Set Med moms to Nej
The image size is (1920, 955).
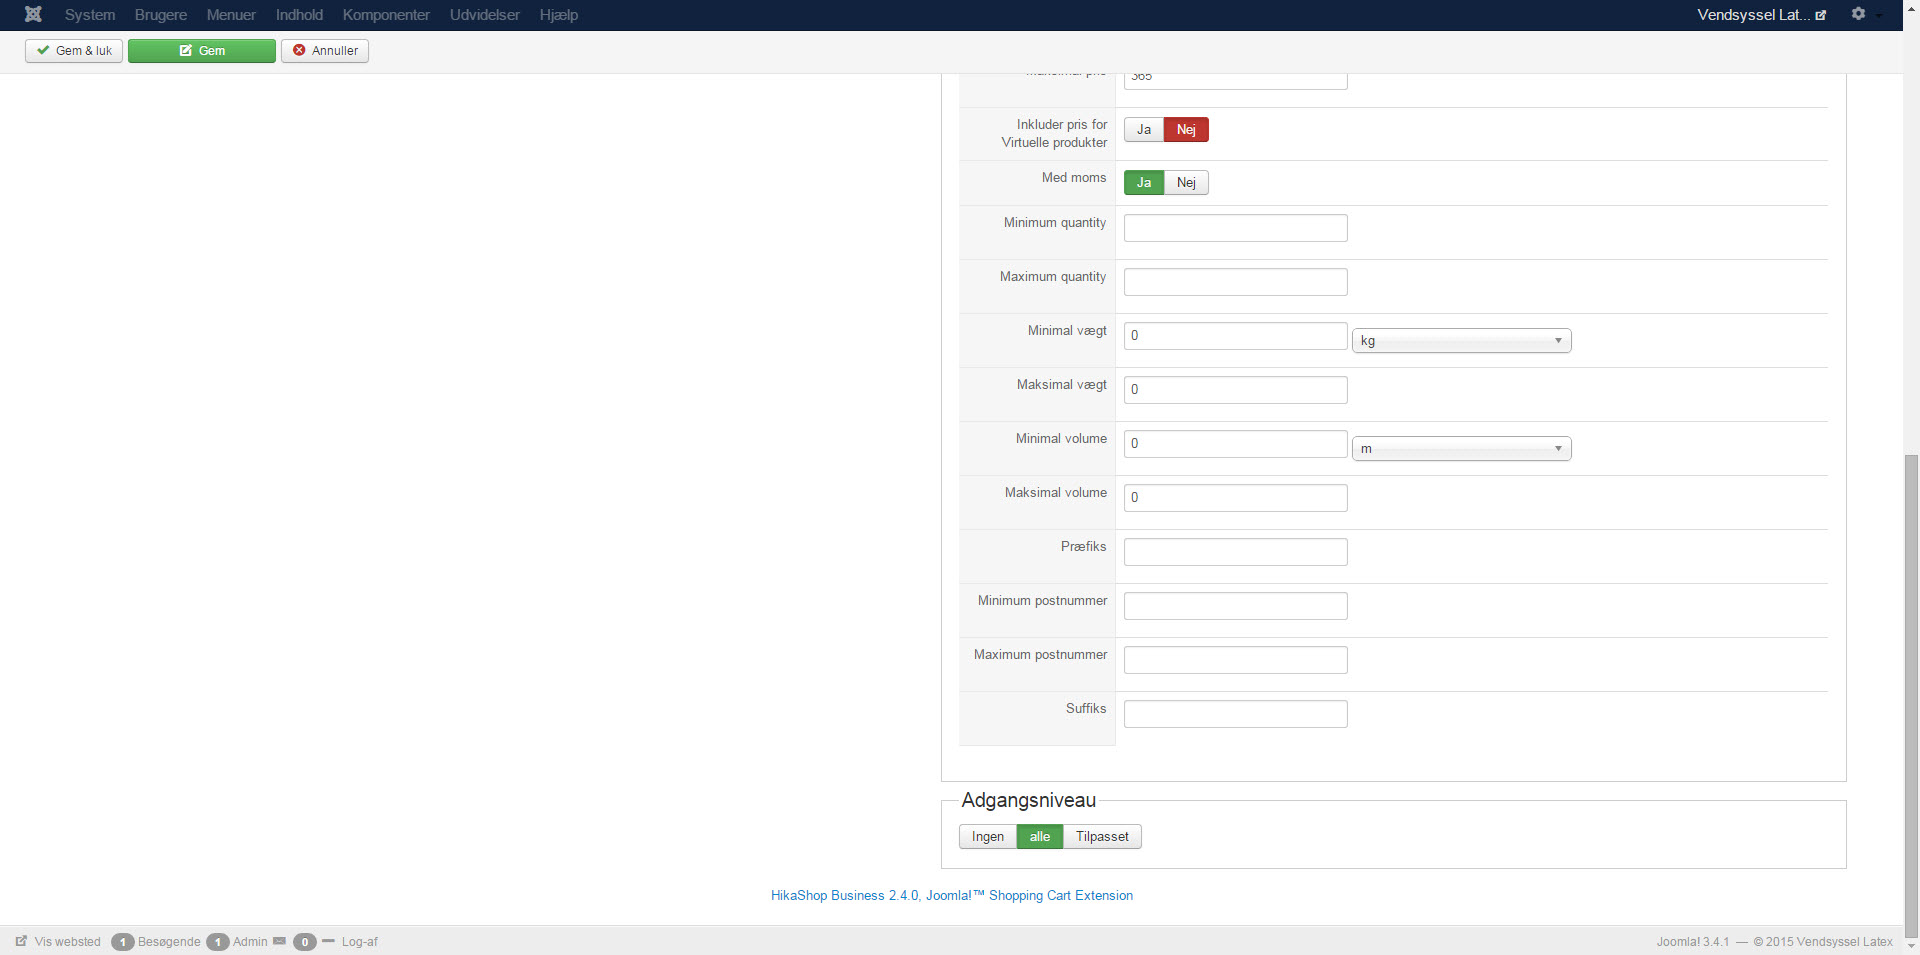coord(1186,183)
